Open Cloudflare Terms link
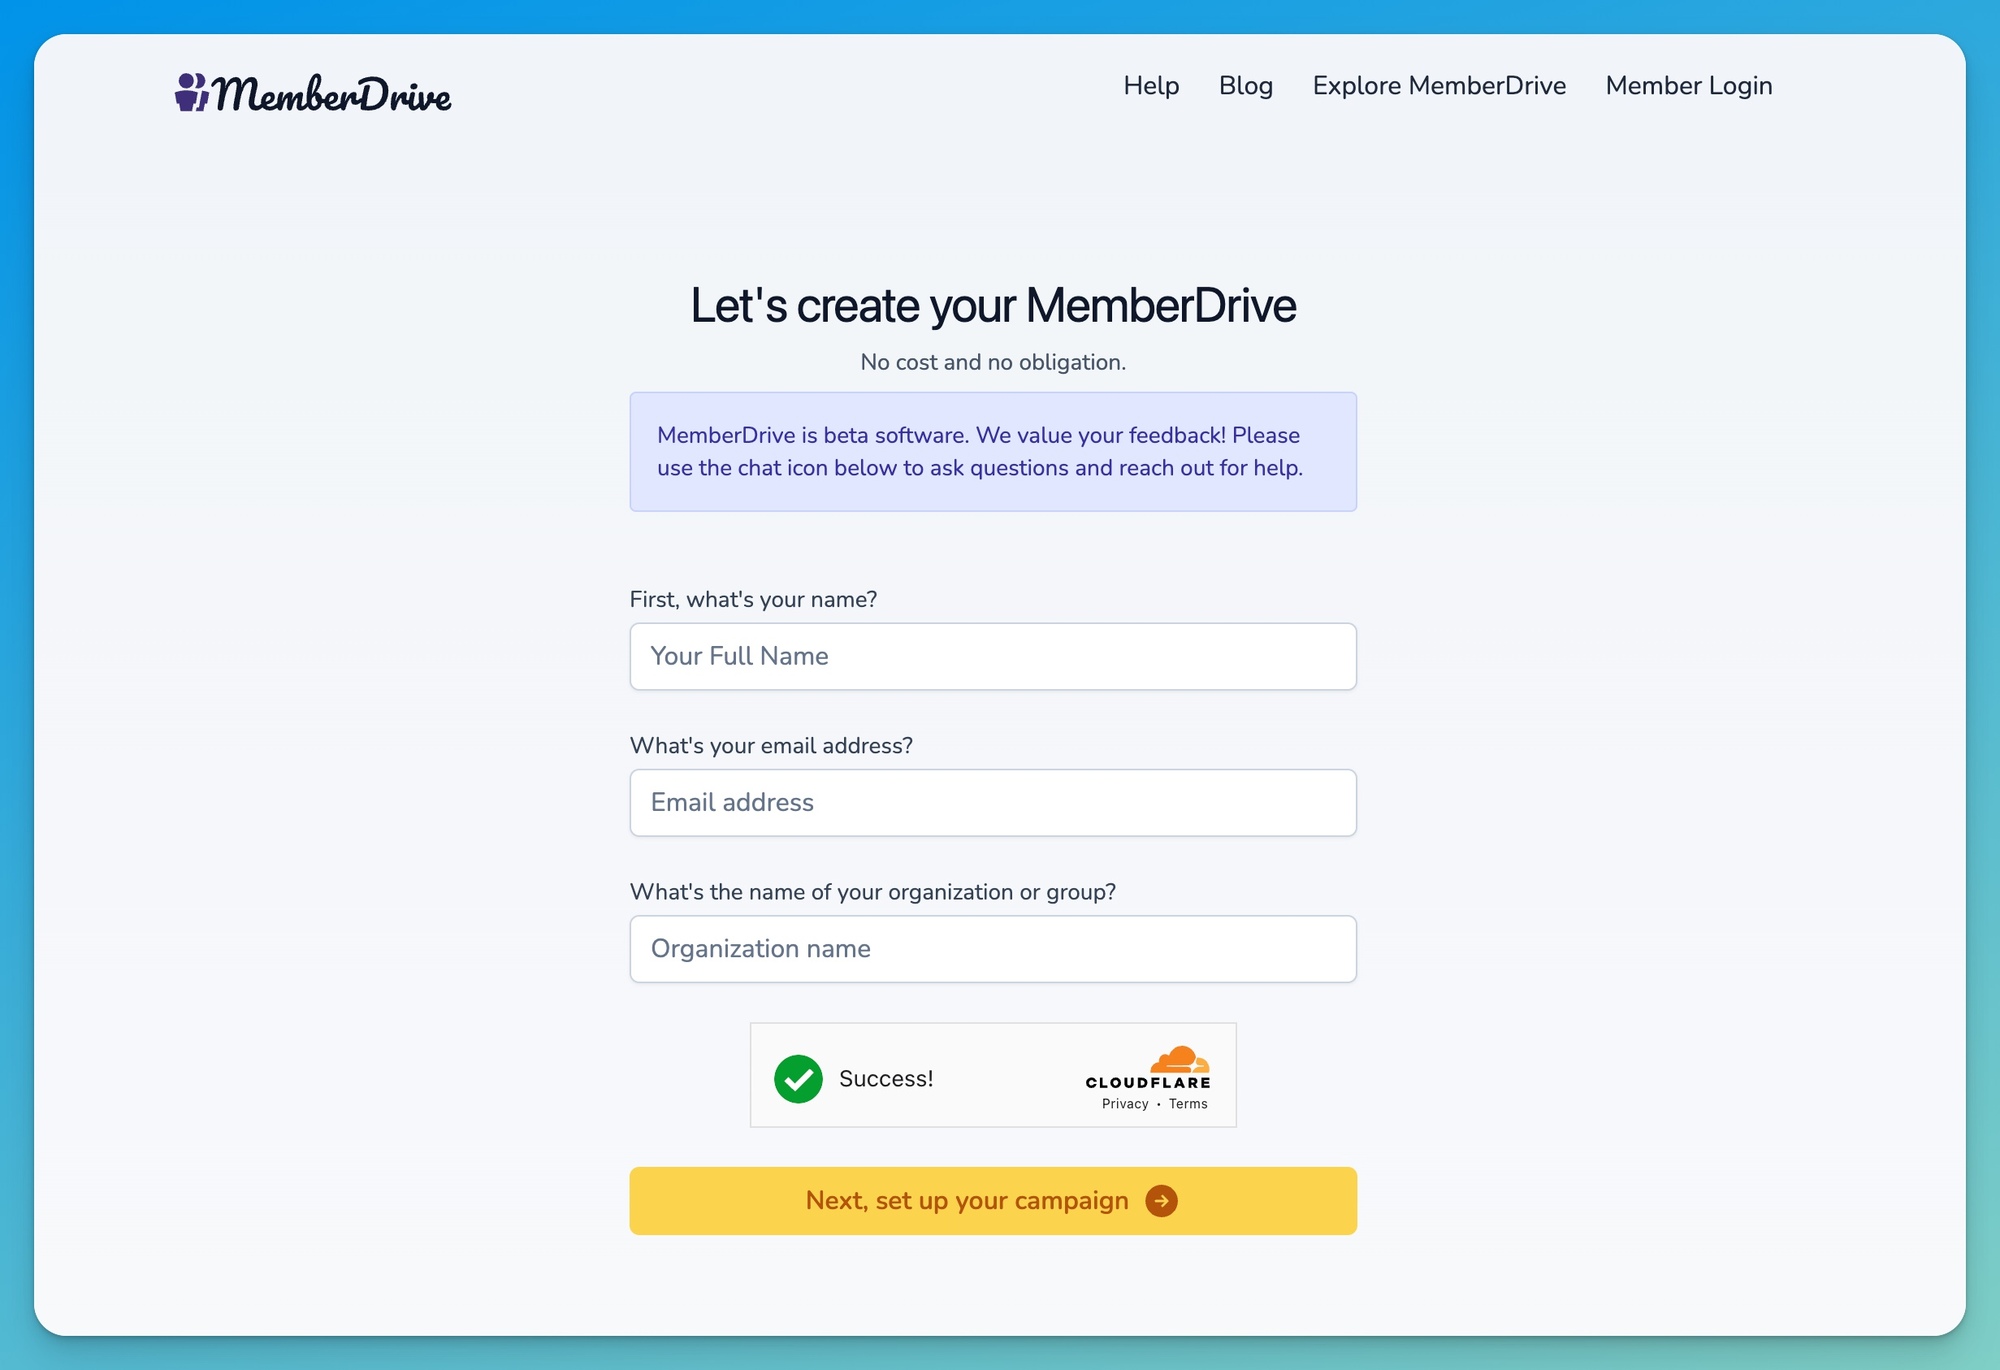 click(x=1188, y=1104)
